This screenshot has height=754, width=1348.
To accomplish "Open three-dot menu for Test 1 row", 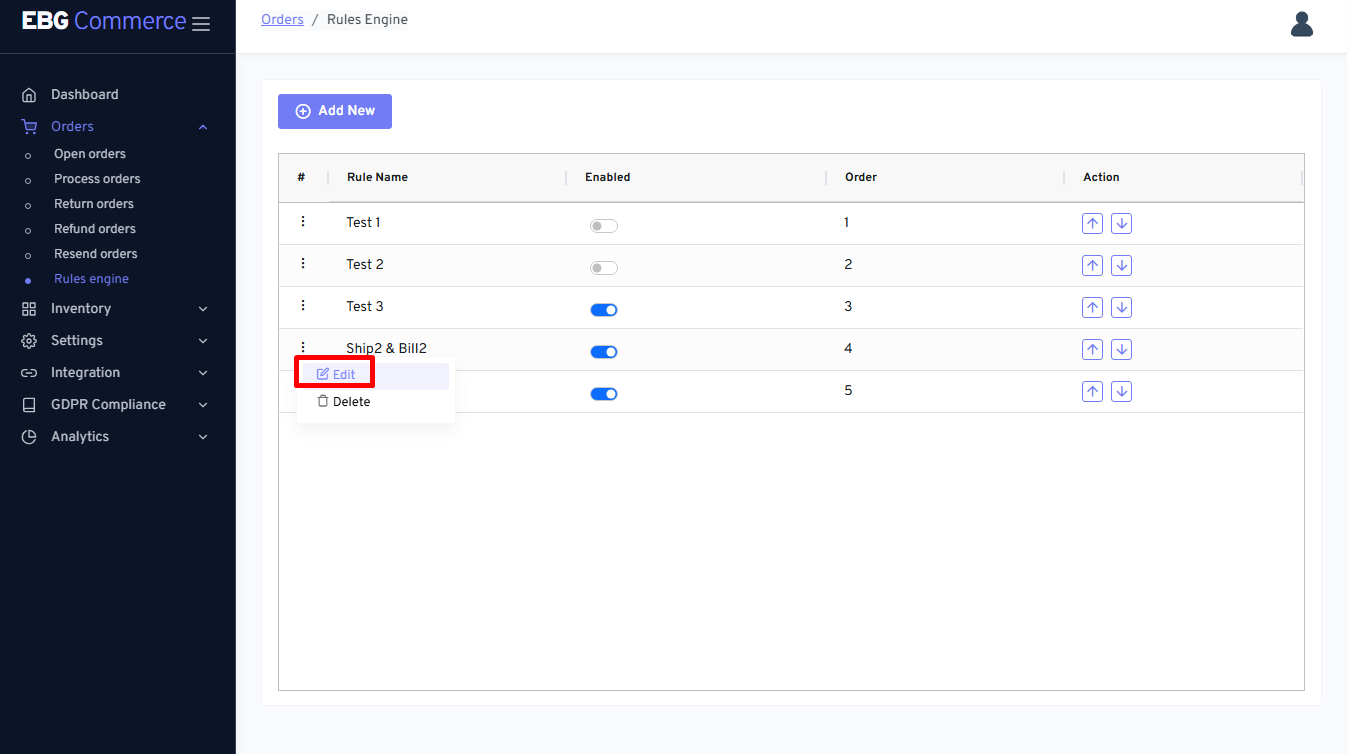I will click(303, 222).
